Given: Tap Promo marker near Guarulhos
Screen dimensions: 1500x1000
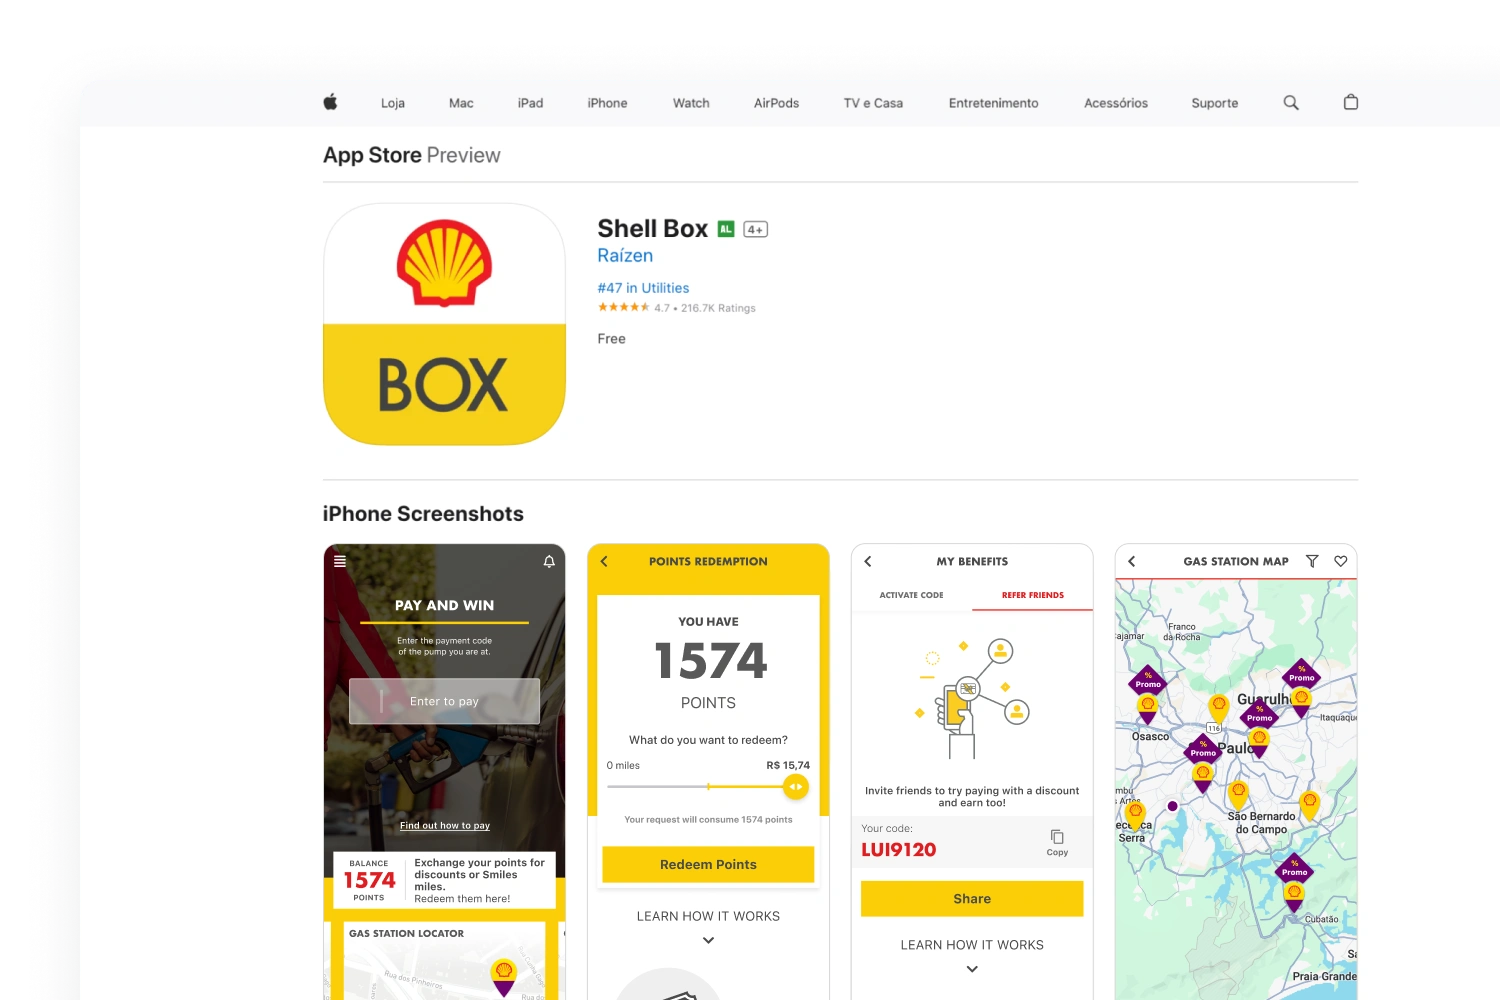Looking at the screenshot, I should 1301,678.
